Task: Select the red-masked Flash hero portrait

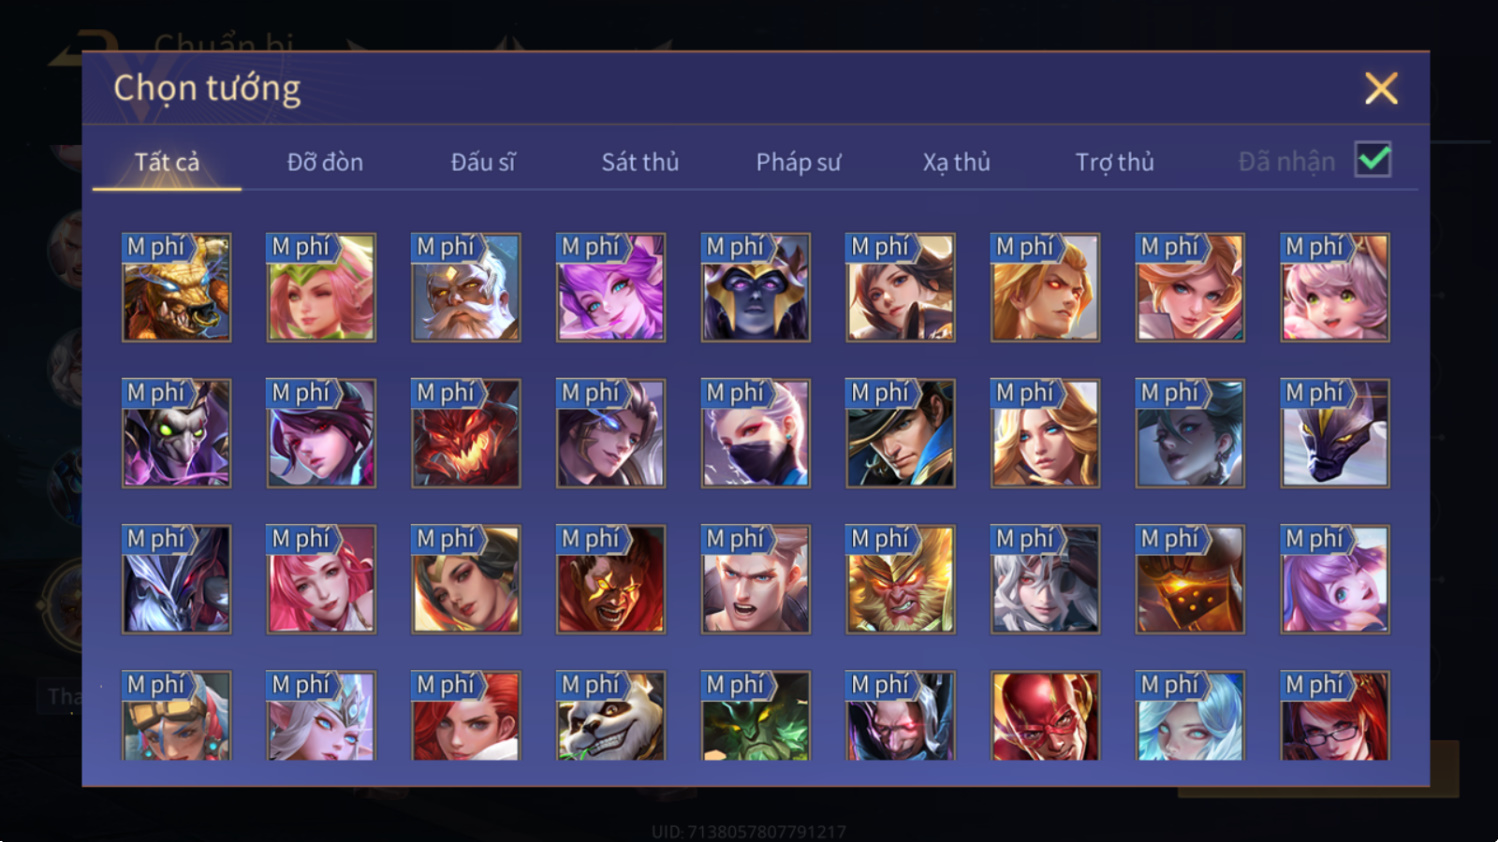Action: click(x=1045, y=716)
